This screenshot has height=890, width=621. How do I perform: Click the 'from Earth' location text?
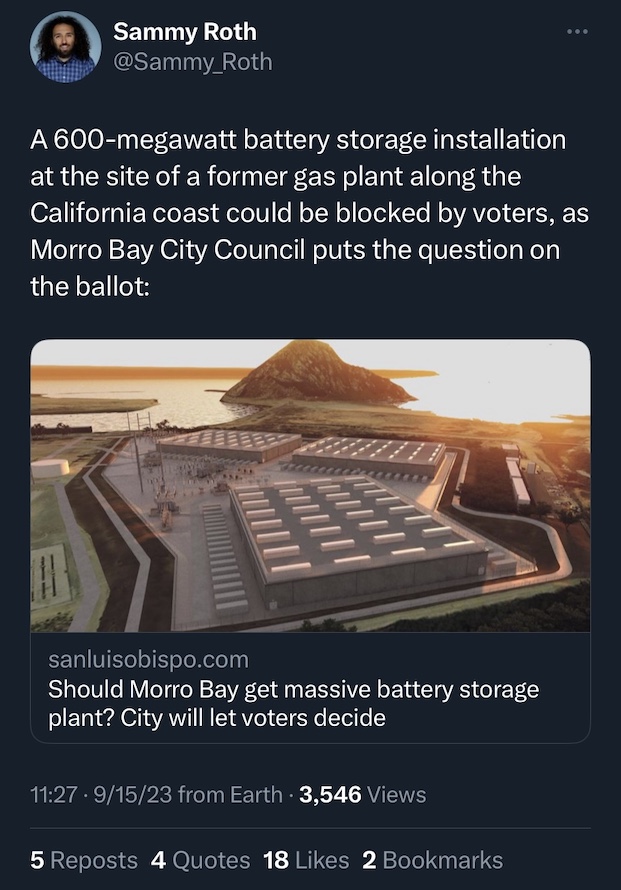pos(232,795)
